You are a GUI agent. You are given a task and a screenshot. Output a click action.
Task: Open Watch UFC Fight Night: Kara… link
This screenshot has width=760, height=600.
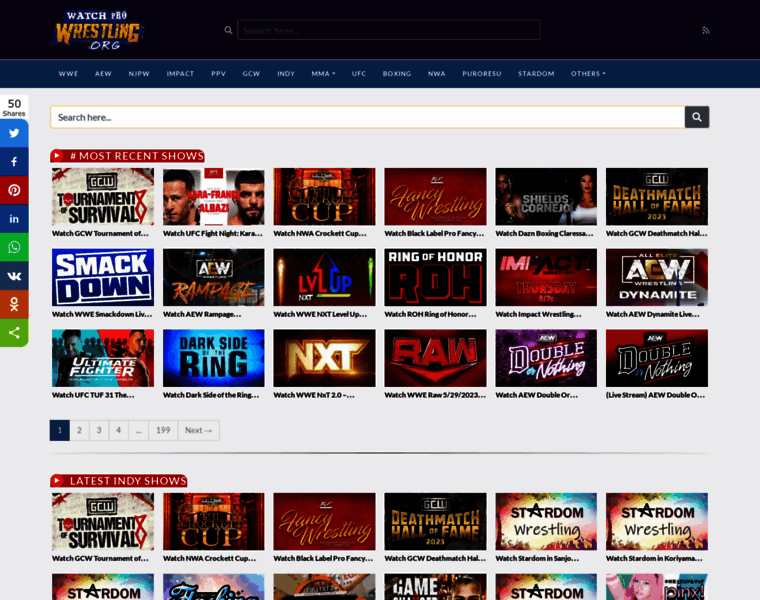[213, 234]
